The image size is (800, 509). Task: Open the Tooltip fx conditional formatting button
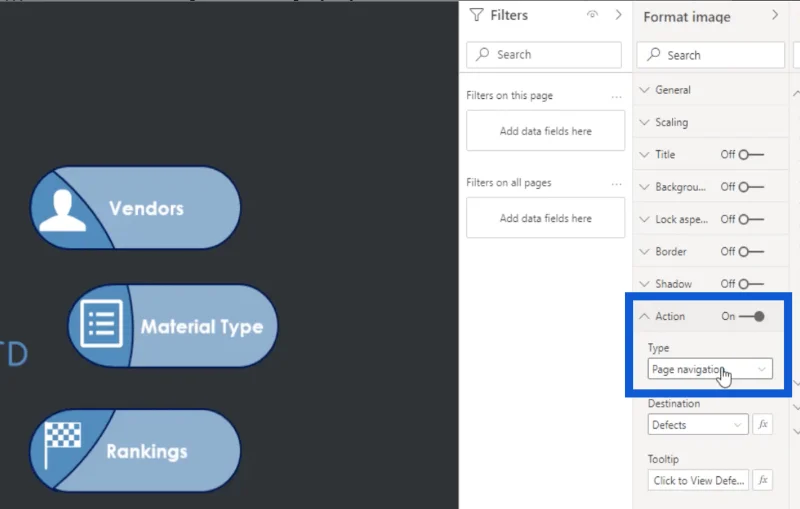763,480
